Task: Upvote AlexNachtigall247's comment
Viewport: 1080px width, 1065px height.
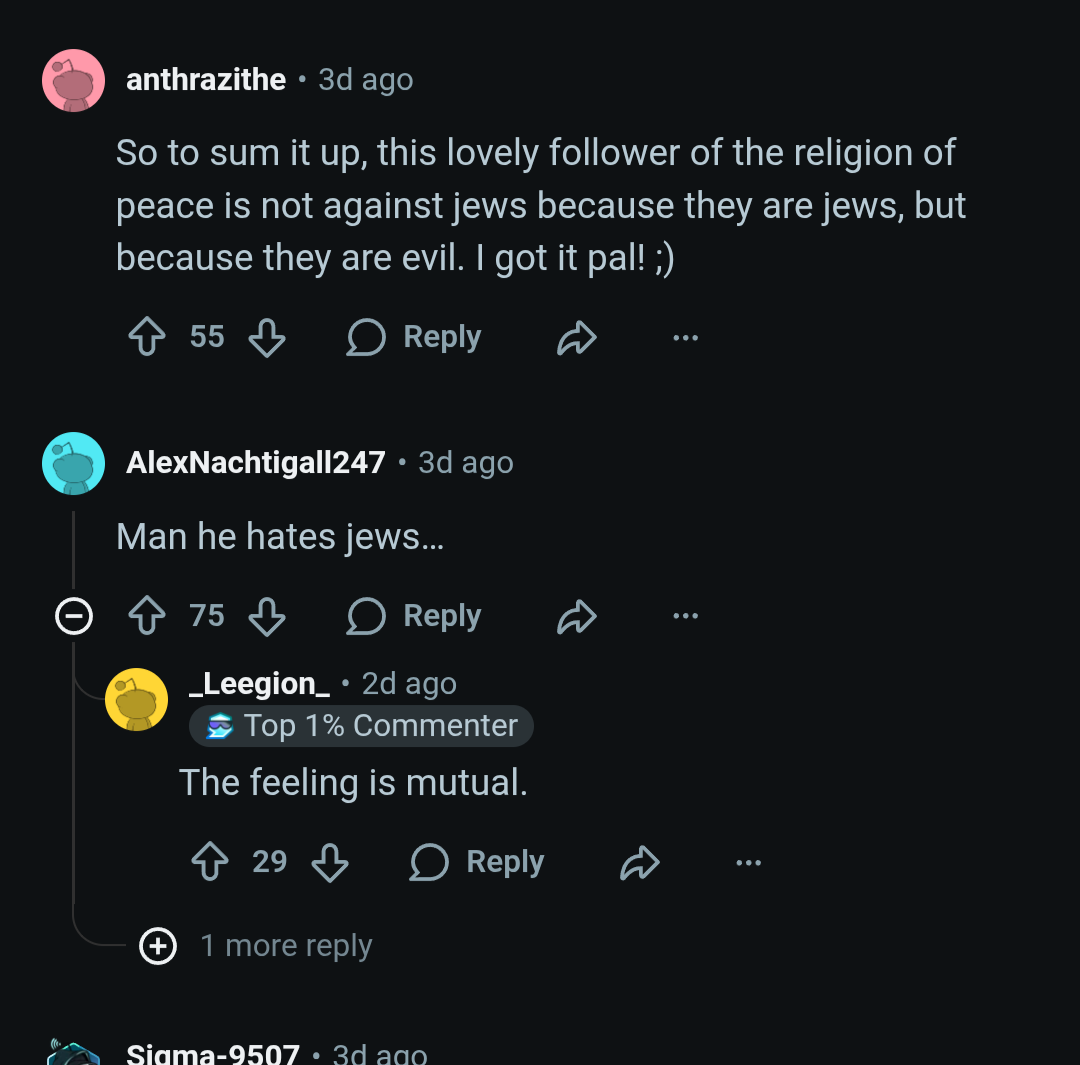Action: point(148,616)
